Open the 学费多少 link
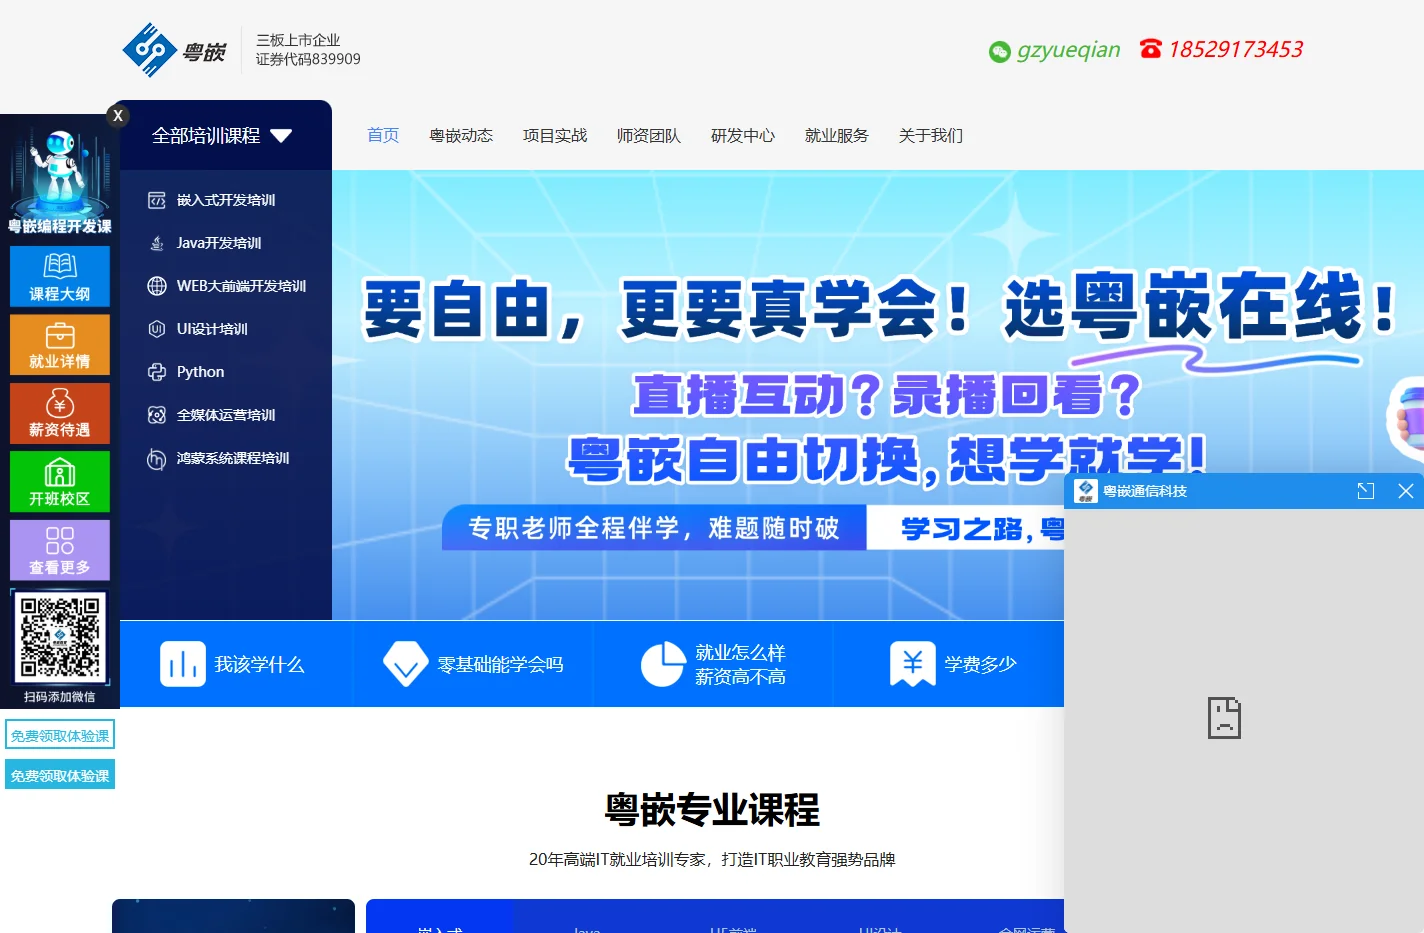The height and width of the screenshot is (933, 1424). (x=980, y=665)
